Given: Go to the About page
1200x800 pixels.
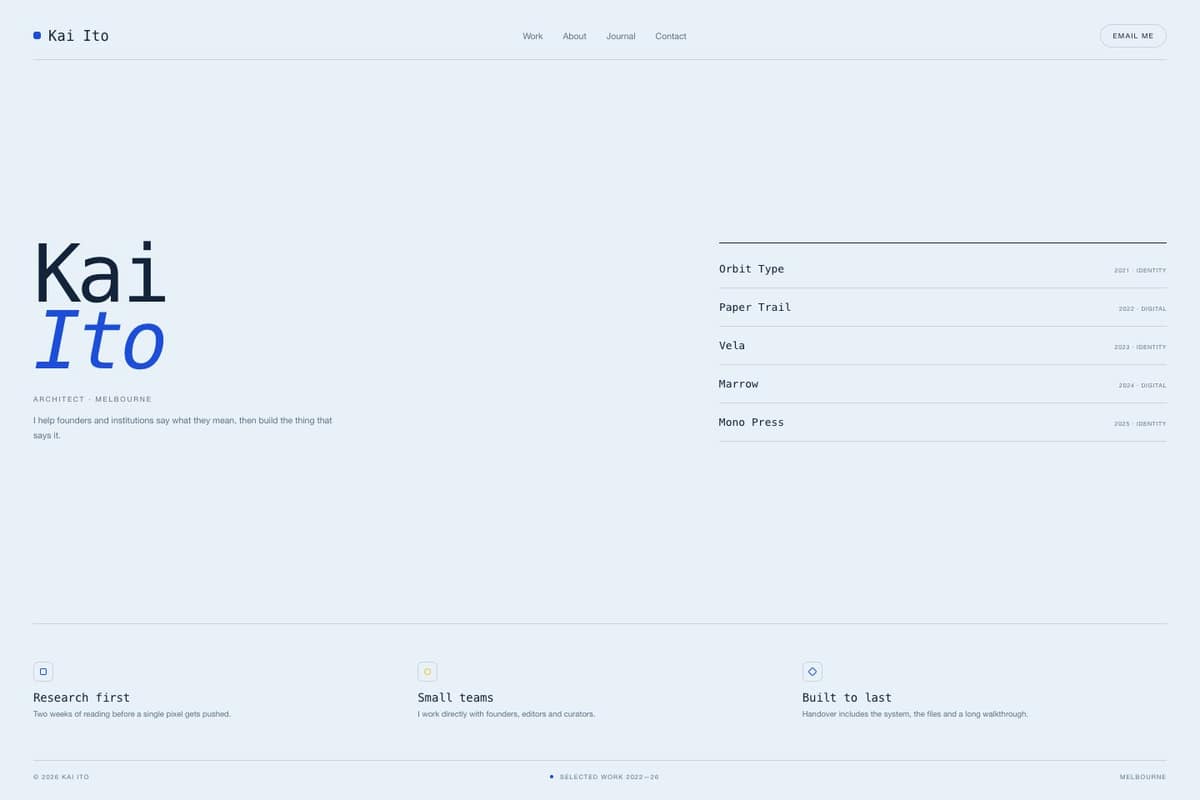Looking at the screenshot, I should coord(574,36).
